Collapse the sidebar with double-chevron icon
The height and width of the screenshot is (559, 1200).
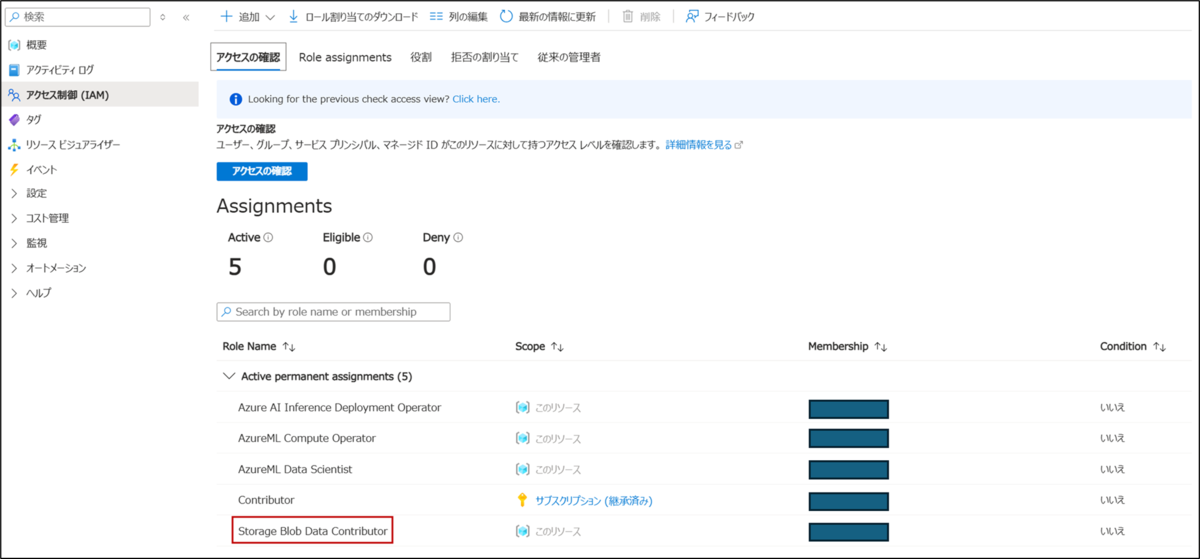pyautogui.click(x=186, y=18)
